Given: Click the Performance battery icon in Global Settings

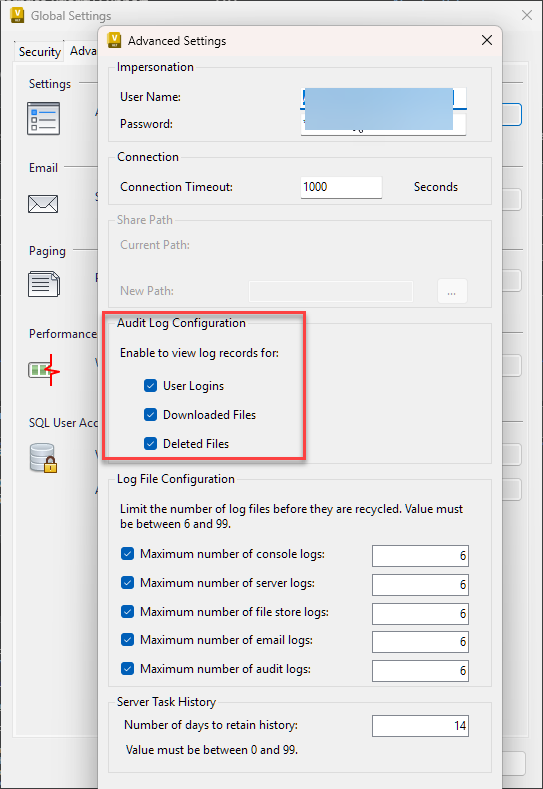Looking at the screenshot, I should tap(44, 371).
